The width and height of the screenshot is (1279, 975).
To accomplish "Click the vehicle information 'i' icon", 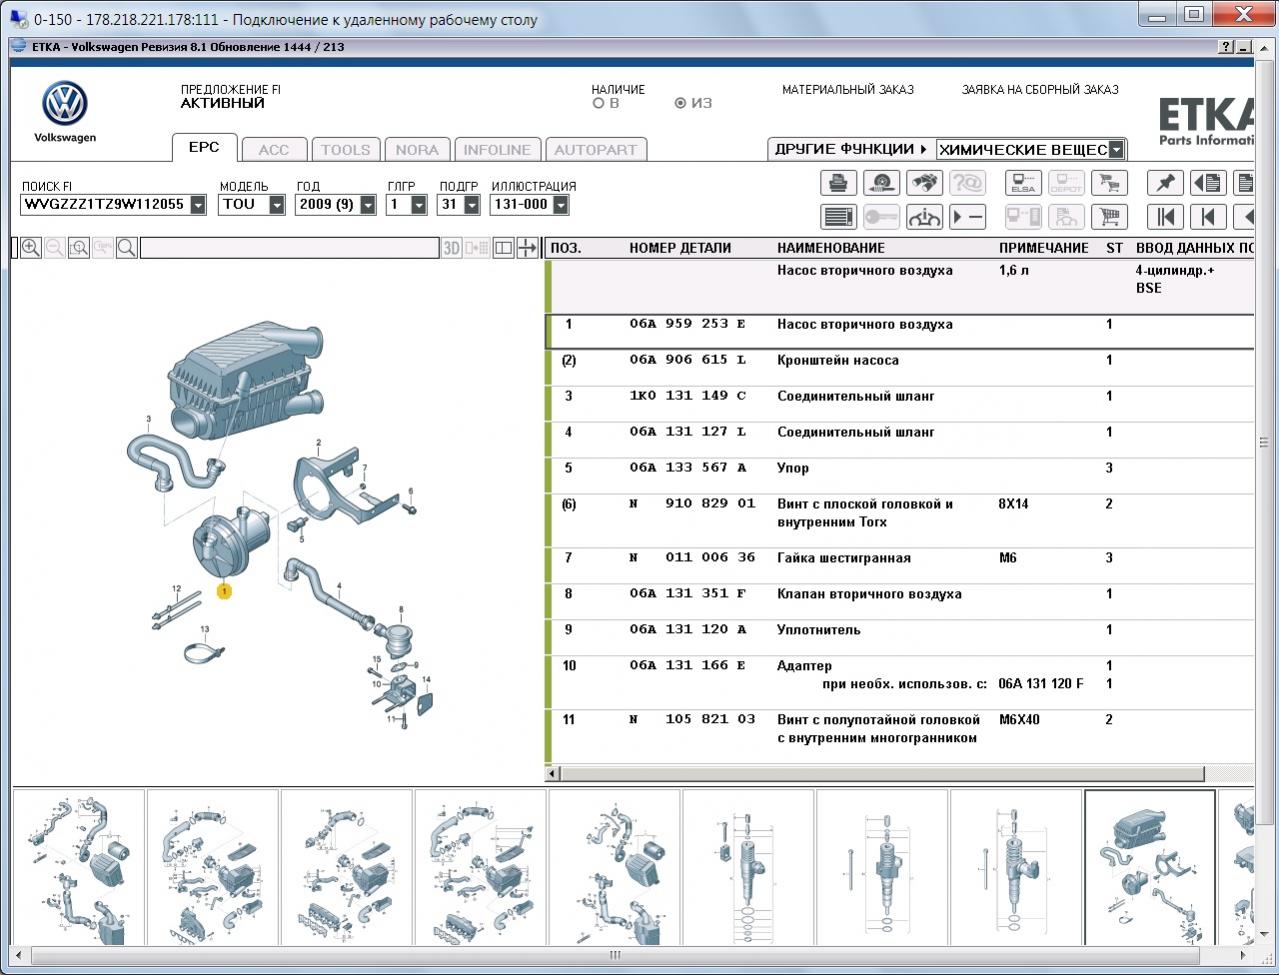I will (924, 217).
